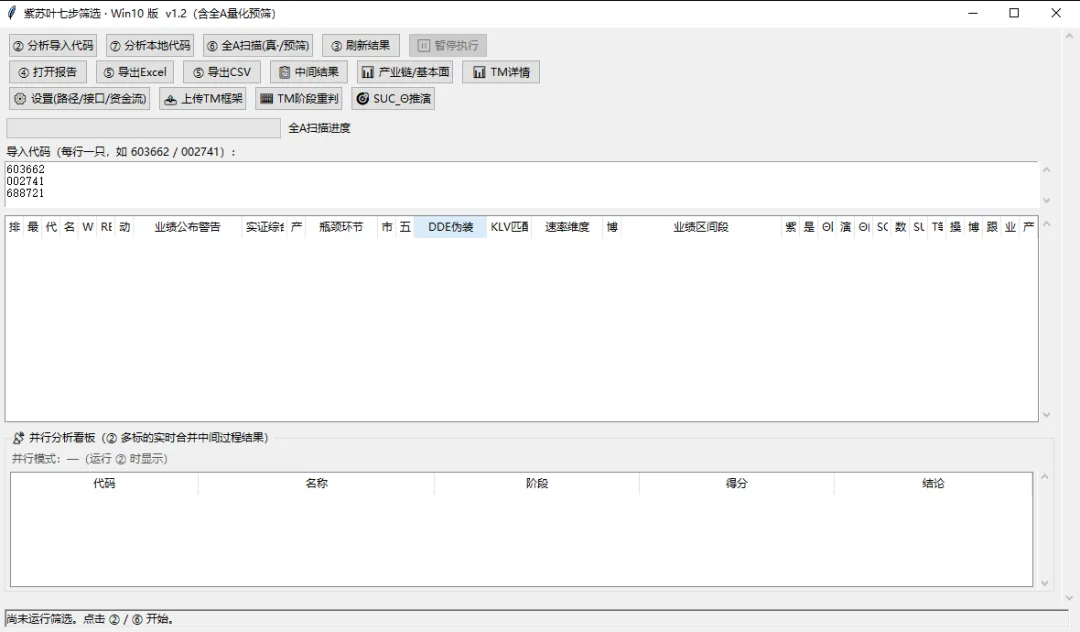Open 设置(路径/接口/资金流) gear button
The image size is (1080, 632).
[80, 99]
